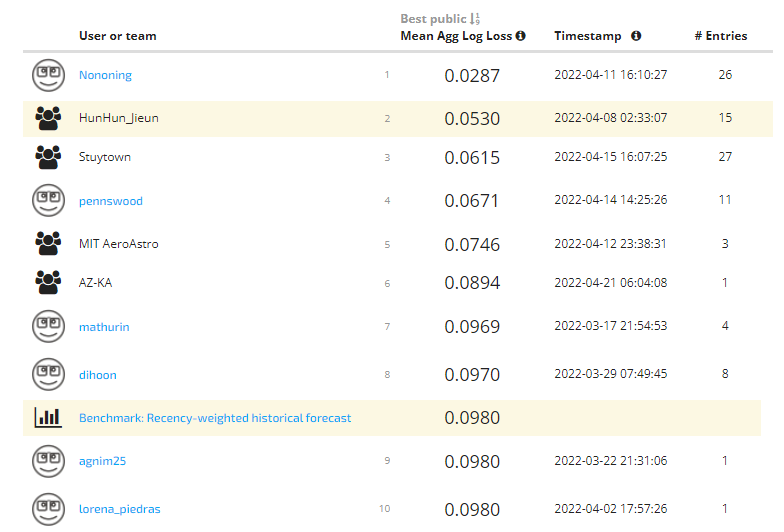Click info icon next to Timestamp header
Image resolution: width=784 pixels, height=532 pixels.
(x=636, y=36)
